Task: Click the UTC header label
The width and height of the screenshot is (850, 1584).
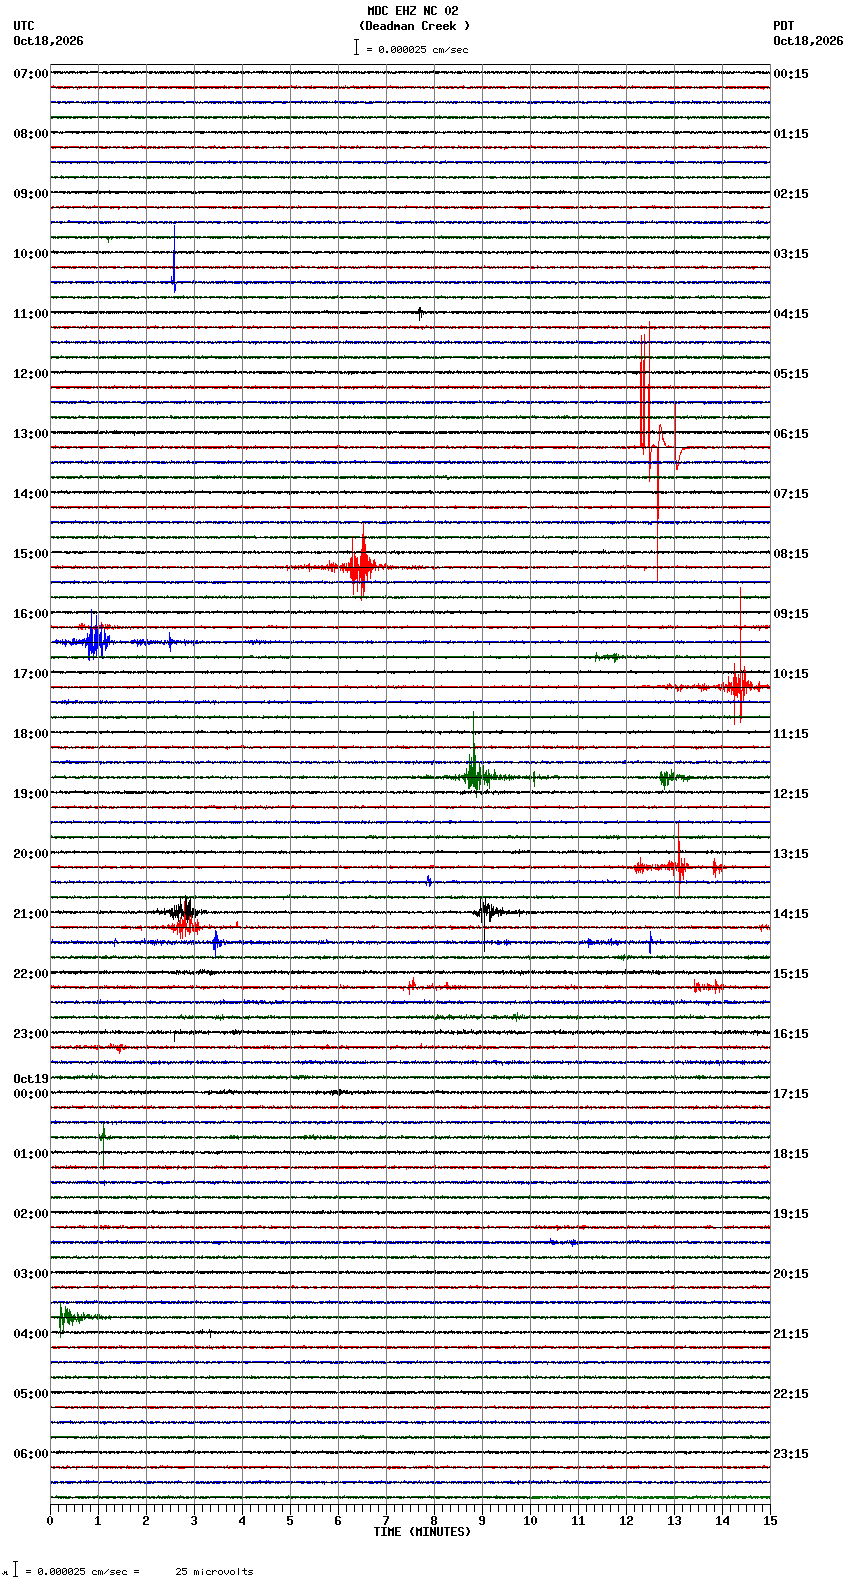Action: 24,26
